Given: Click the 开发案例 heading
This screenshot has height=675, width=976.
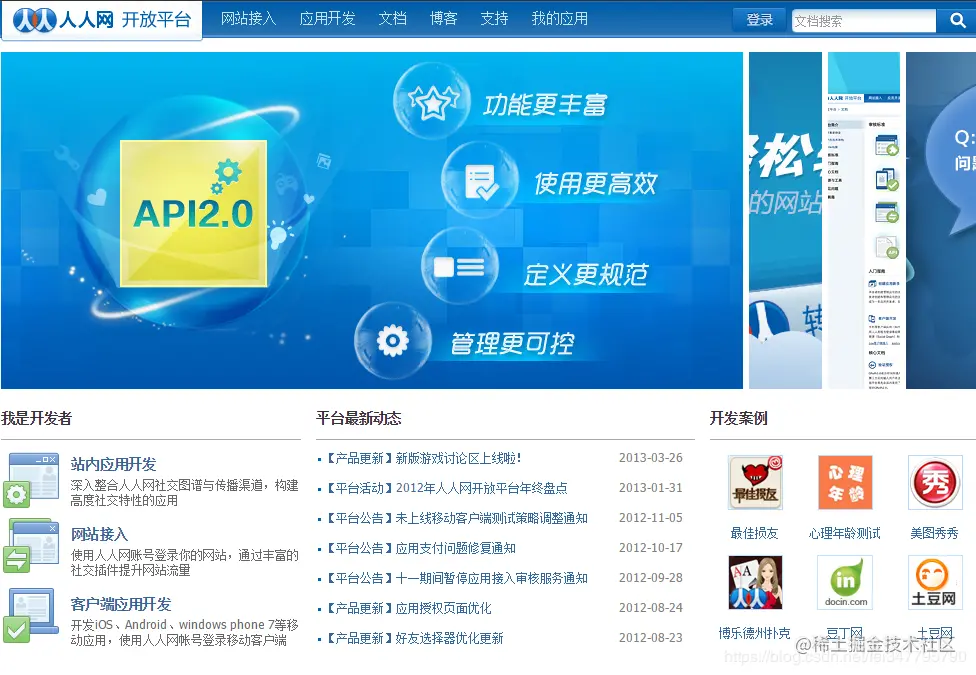Looking at the screenshot, I should (x=738, y=418).
